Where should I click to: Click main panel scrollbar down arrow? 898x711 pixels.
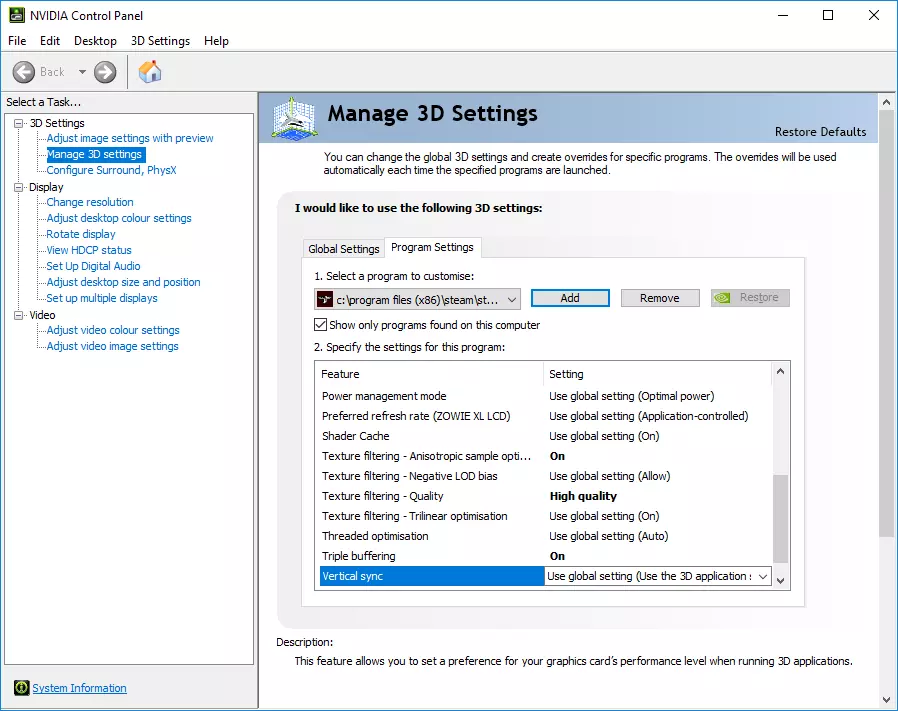887,700
